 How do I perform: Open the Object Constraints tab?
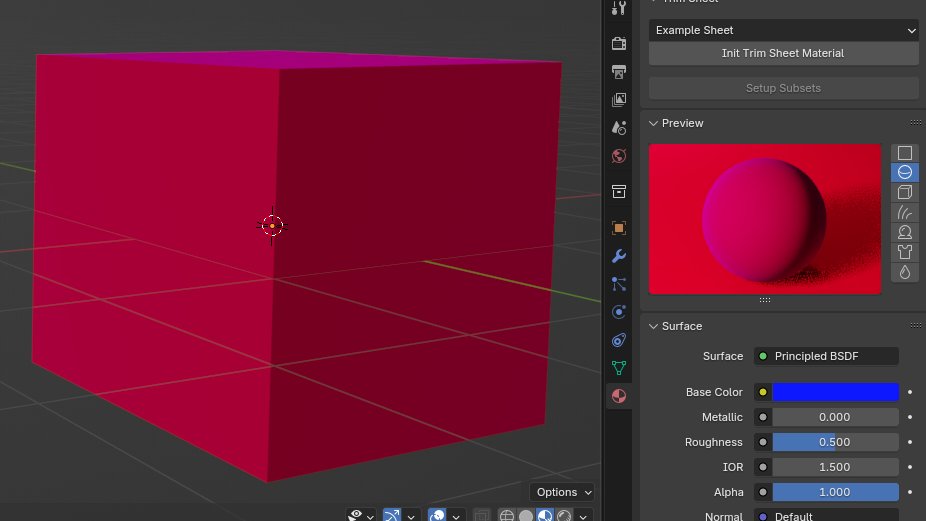(618, 340)
